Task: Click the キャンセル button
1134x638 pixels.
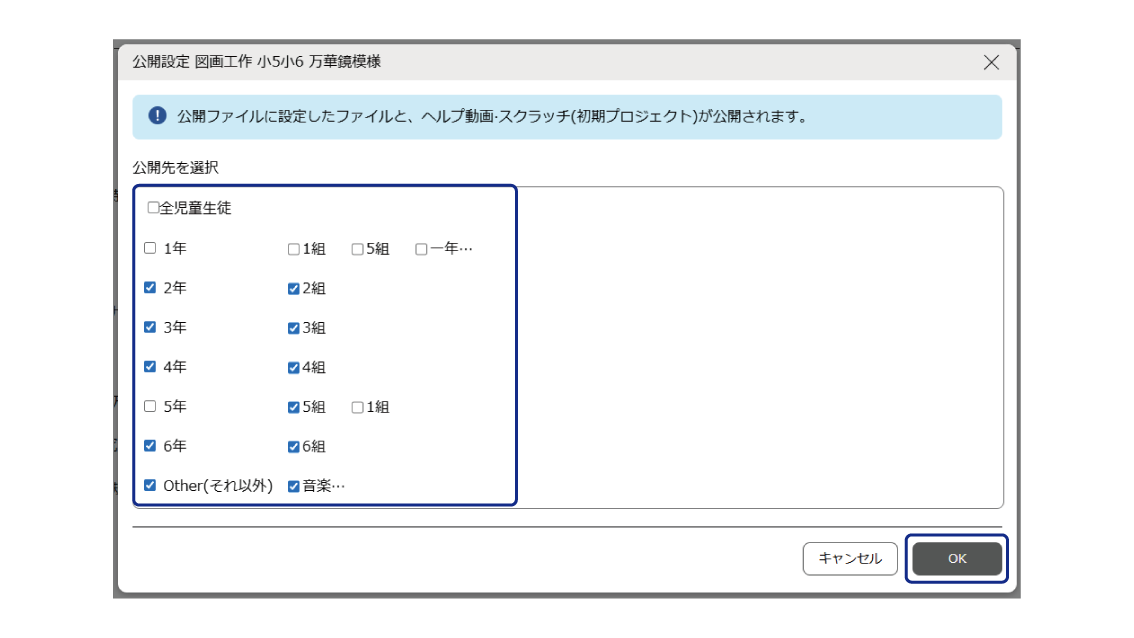Action: tap(850, 559)
